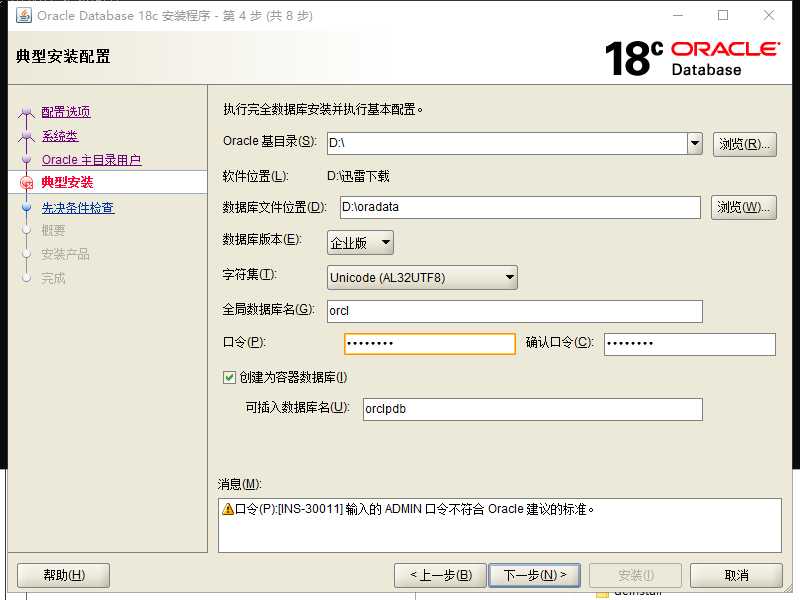800x600 pixels.
Task: Jump to the 先决条件检查 step
Action: [78, 208]
